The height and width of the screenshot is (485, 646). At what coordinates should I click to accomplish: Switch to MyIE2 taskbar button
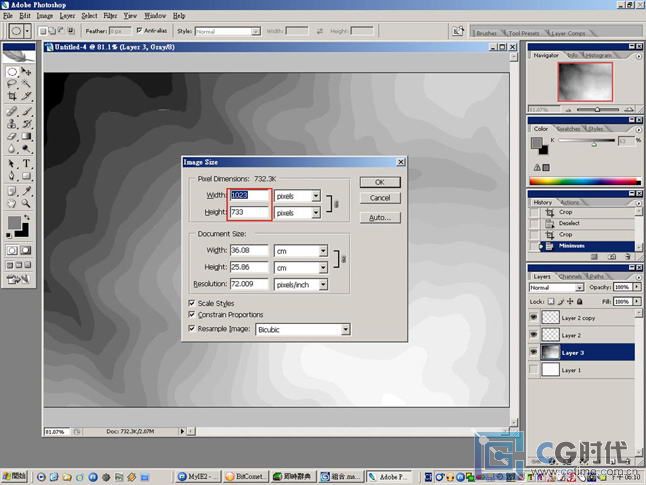click(x=199, y=477)
